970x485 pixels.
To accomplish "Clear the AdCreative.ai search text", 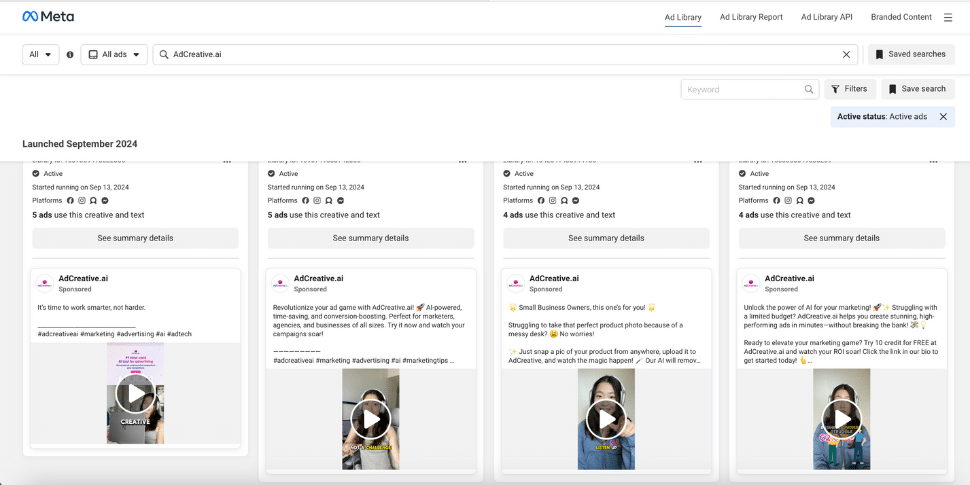I will click(x=846, y=54).
